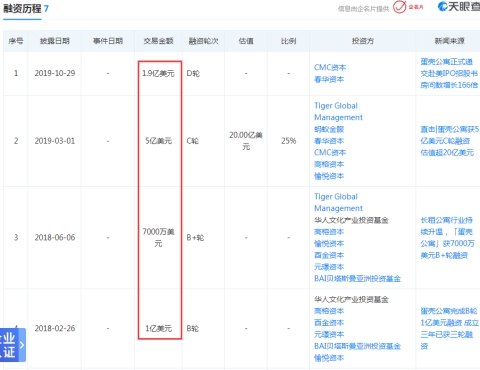This screenshot has width=480, height=370.
Task: Select the 1亿美元 amount cell
Action: tap(158, 328)
